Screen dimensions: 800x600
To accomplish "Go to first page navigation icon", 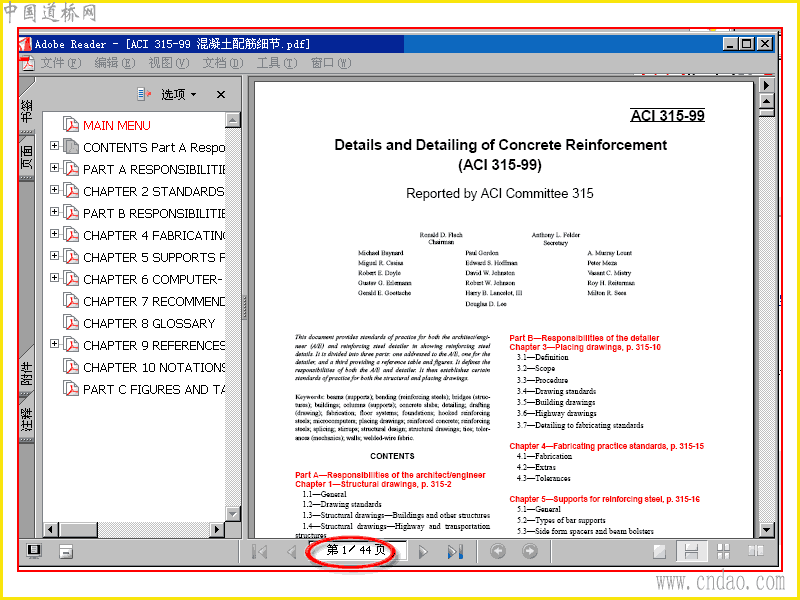I will coord(260,552).
